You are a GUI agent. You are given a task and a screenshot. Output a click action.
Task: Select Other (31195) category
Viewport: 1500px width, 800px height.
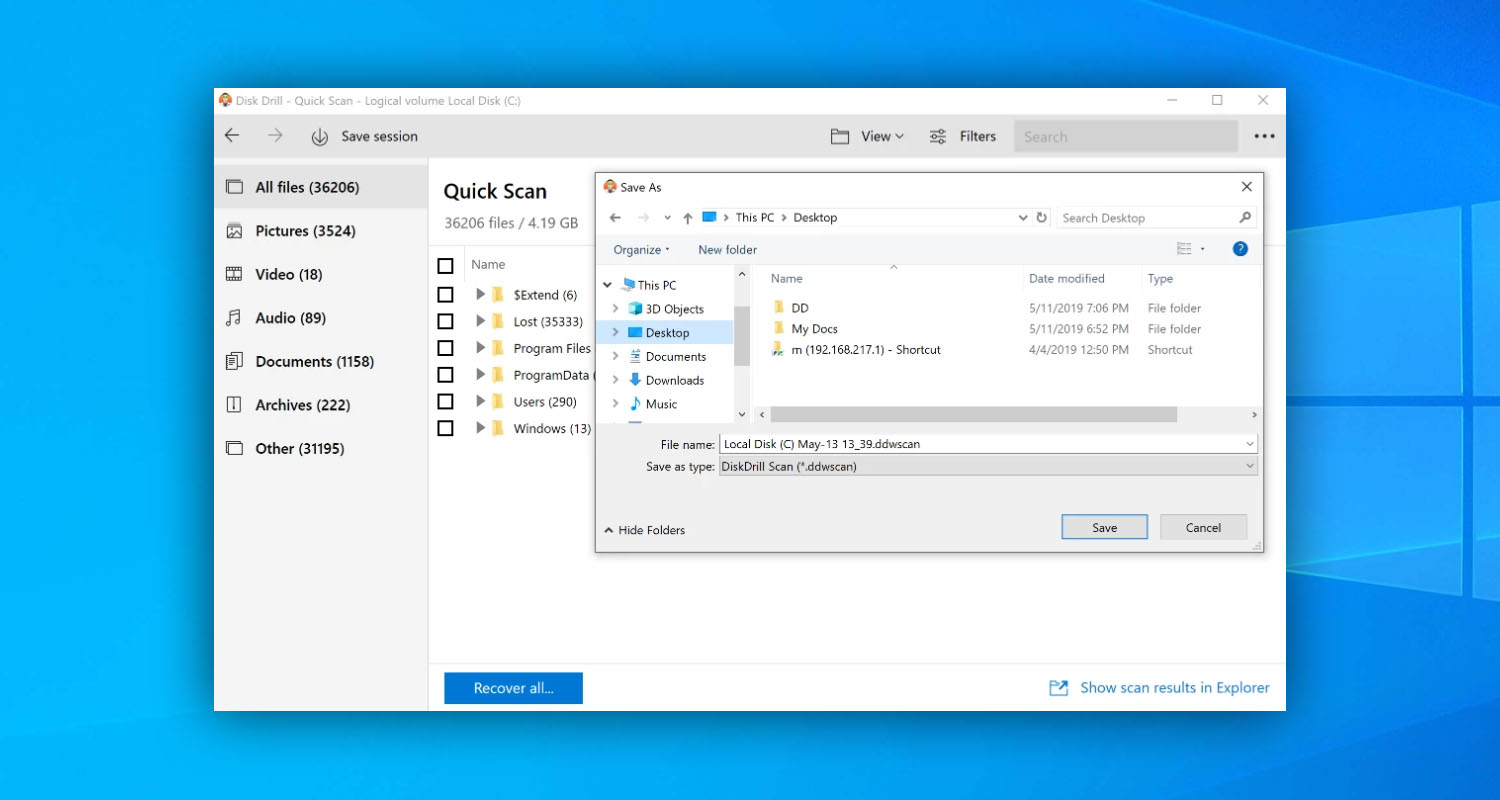click(321, 448)
